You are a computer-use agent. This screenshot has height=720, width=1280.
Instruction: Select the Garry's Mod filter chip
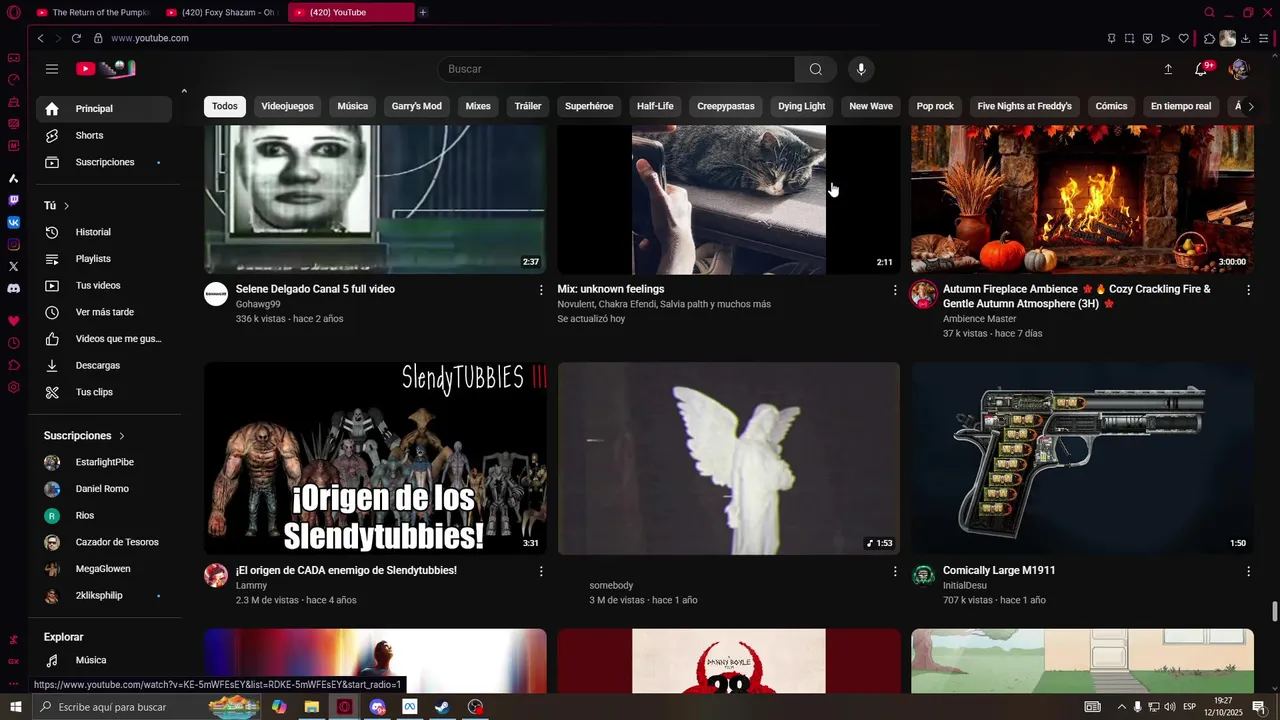(416, 106)
